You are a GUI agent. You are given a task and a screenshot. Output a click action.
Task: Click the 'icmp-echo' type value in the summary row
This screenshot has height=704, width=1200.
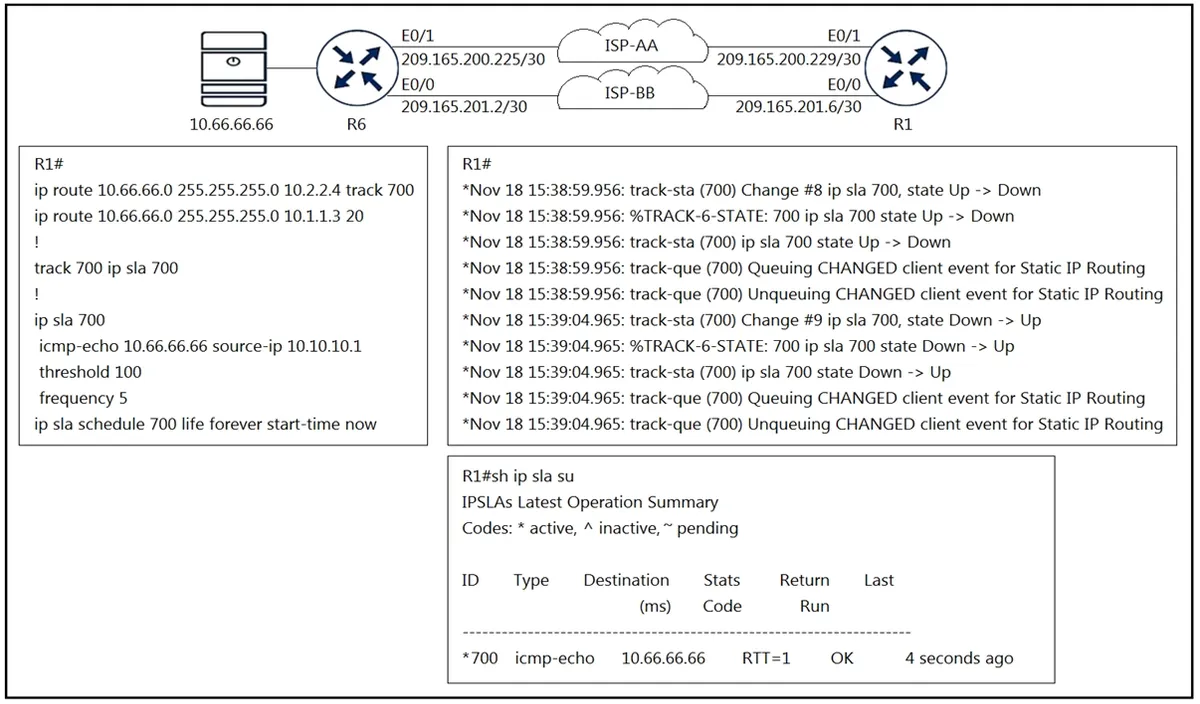[x=555, y=658]
